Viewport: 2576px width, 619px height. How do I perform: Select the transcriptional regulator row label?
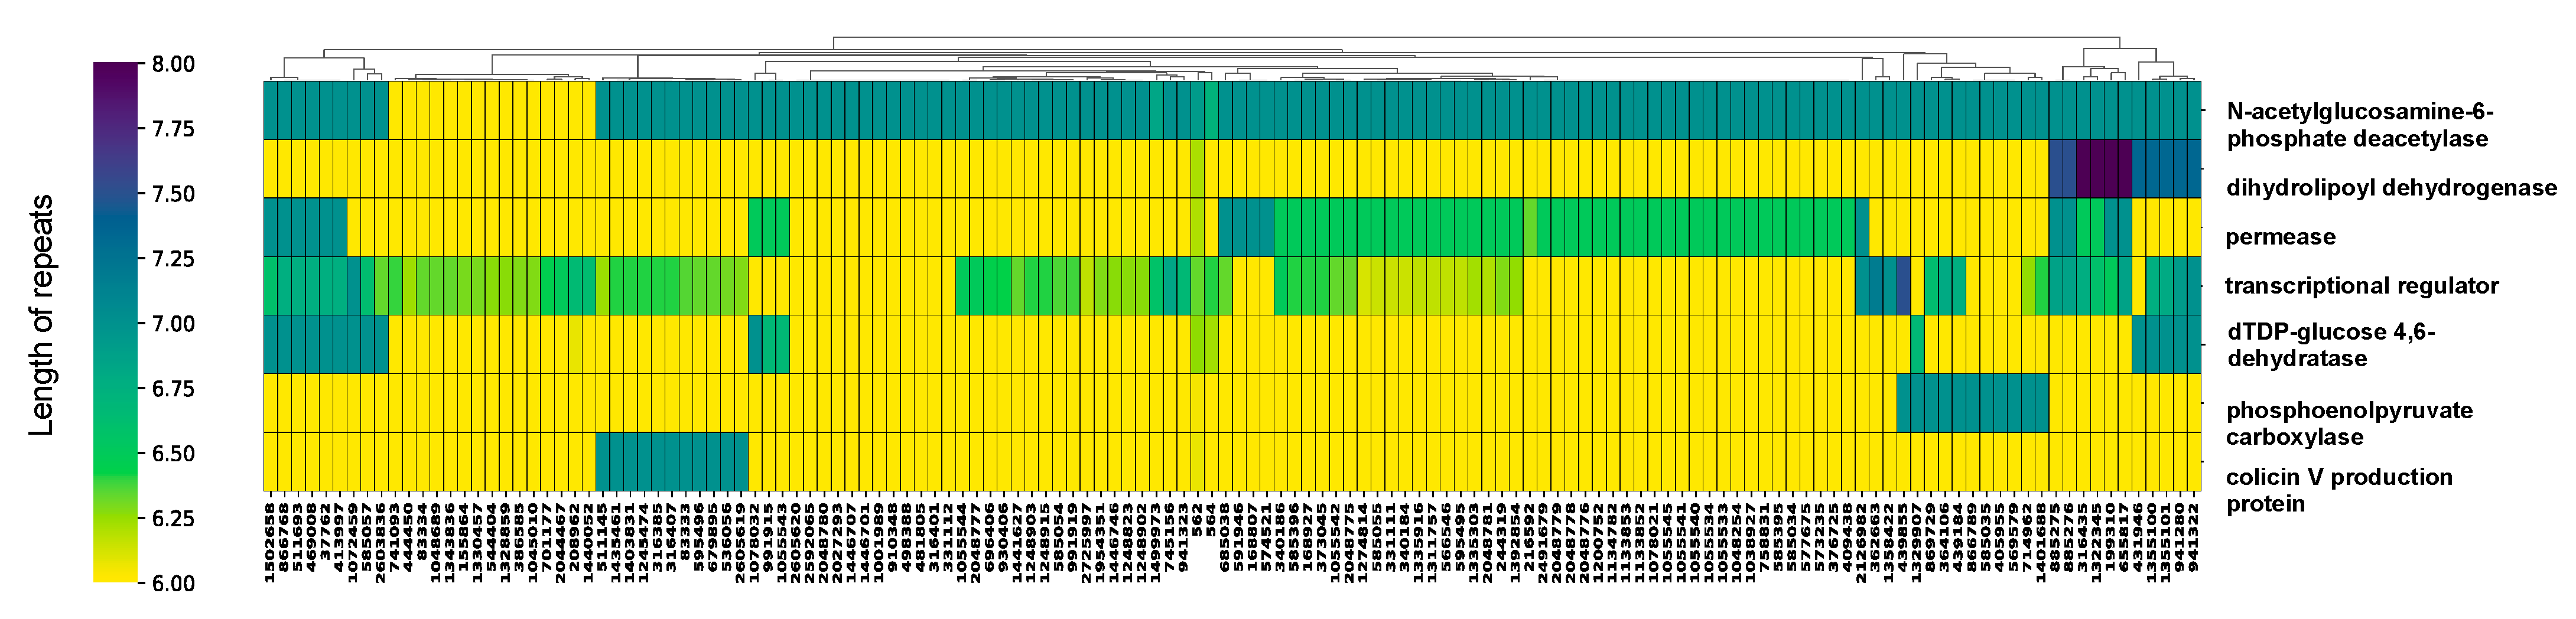[2361, 286]
